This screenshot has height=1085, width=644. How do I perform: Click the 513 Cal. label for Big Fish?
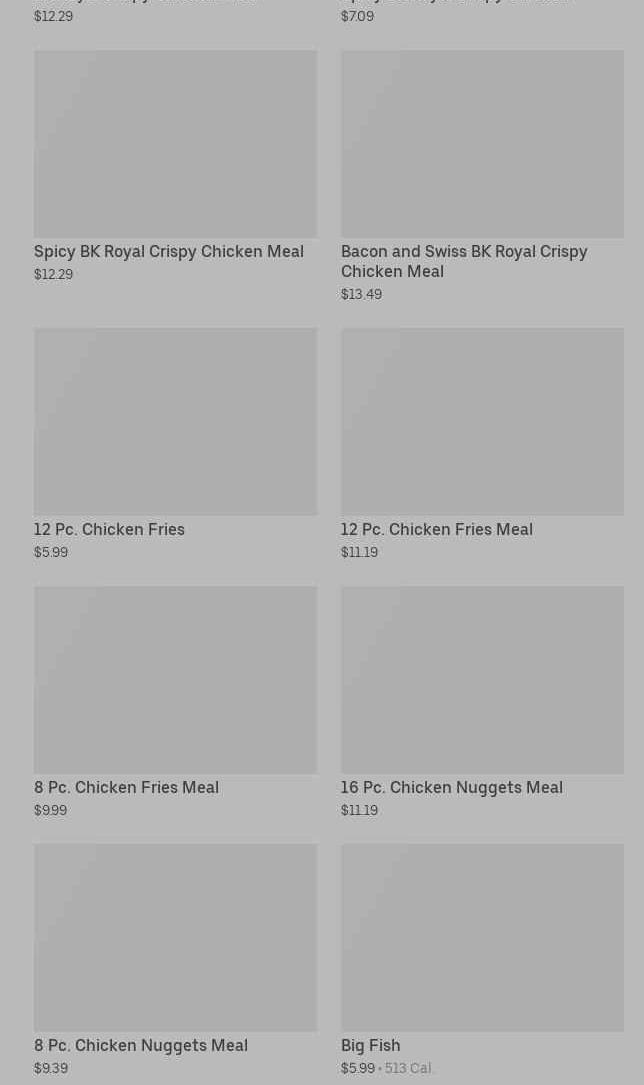(x=409, y=1069)
